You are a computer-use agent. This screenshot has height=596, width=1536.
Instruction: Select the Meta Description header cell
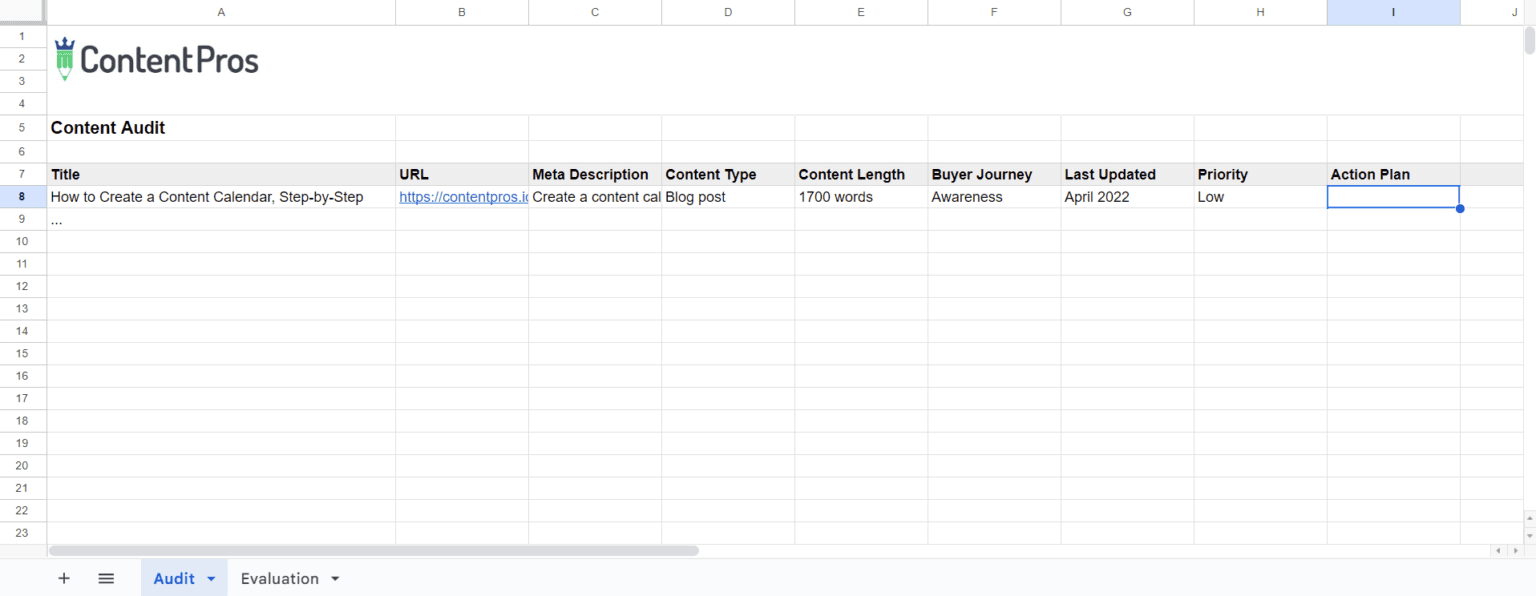pyautogui.click(x=595, y=174)
